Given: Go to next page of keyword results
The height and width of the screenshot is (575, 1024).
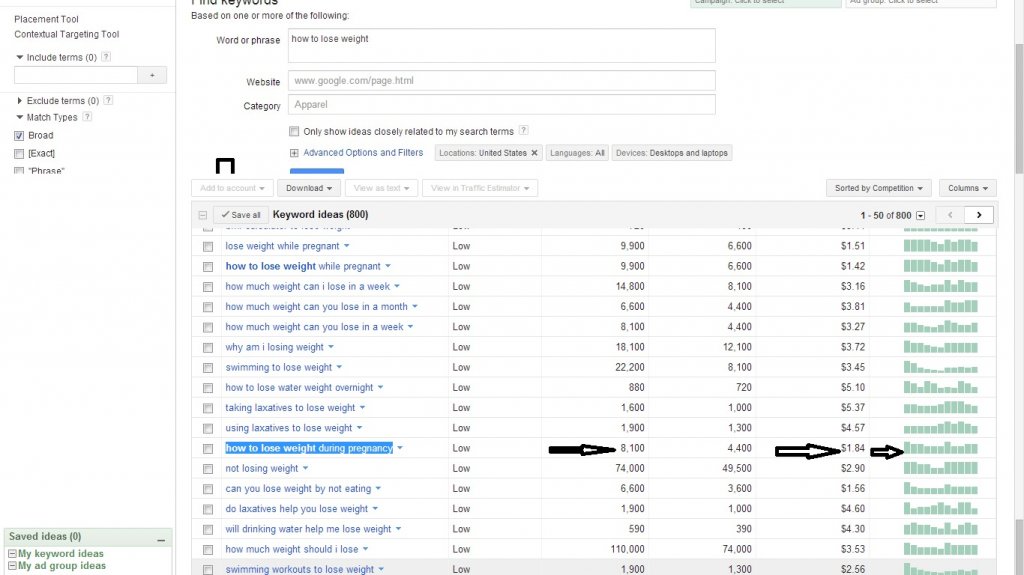Looking at the screenshot, I should pos(979,214).
